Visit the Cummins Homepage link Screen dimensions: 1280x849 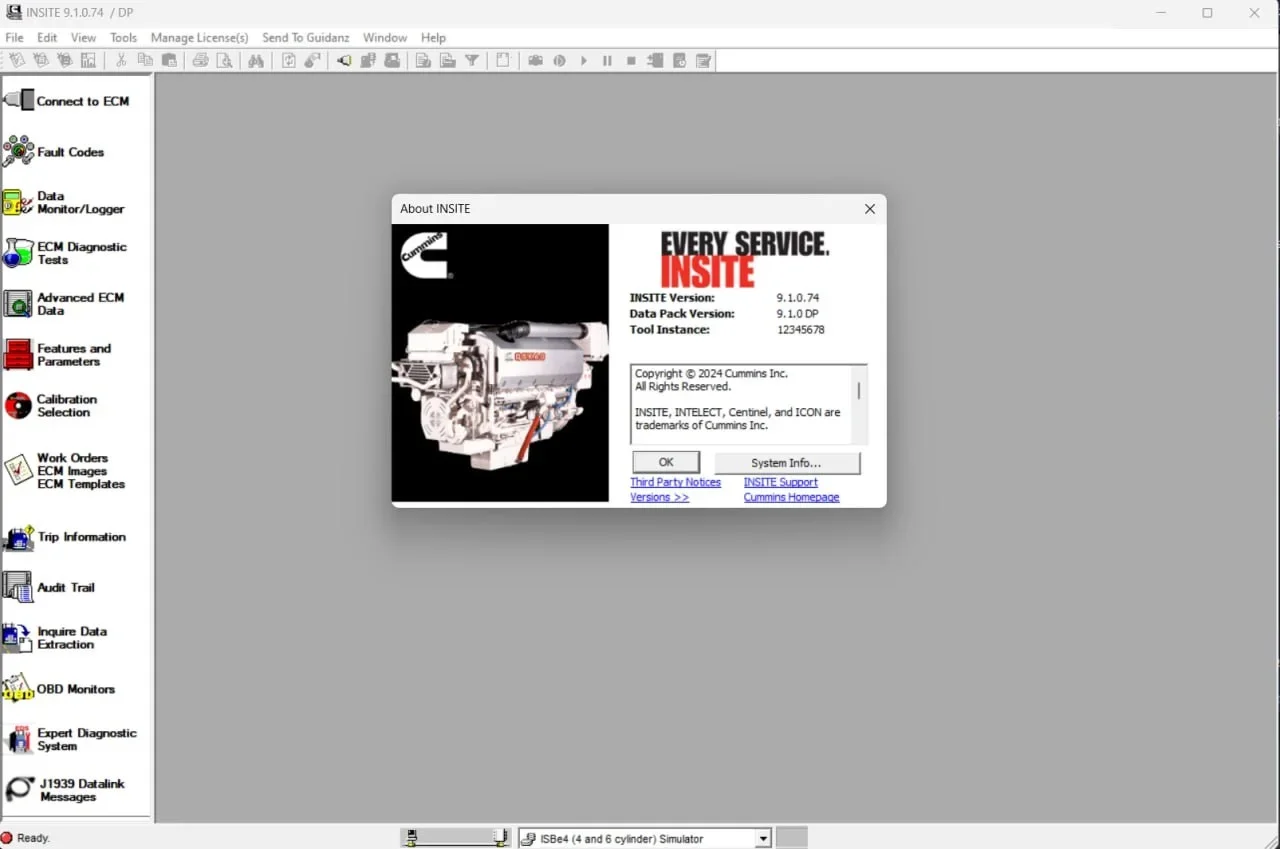(x=791, y=497)
